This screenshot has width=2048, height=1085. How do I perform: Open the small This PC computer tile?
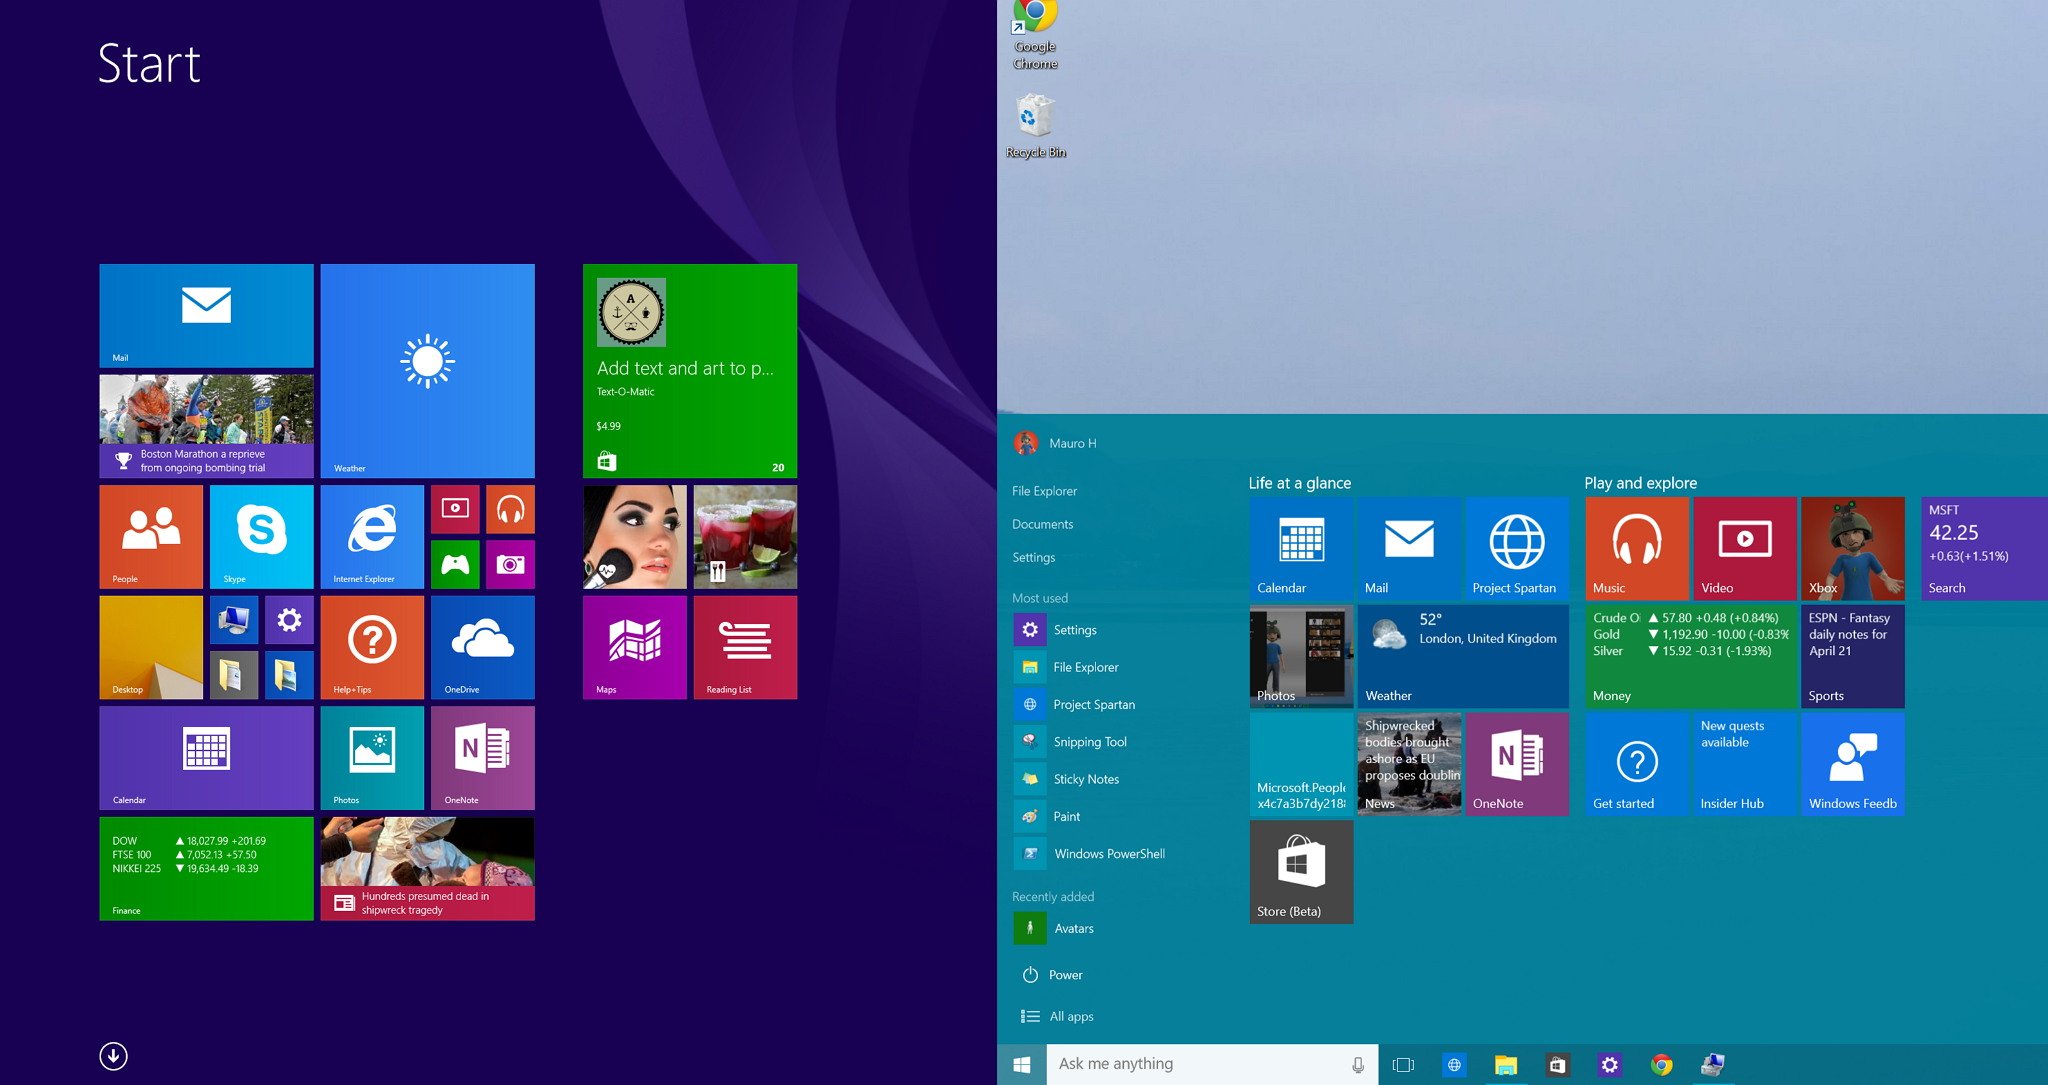coord(234,620)
